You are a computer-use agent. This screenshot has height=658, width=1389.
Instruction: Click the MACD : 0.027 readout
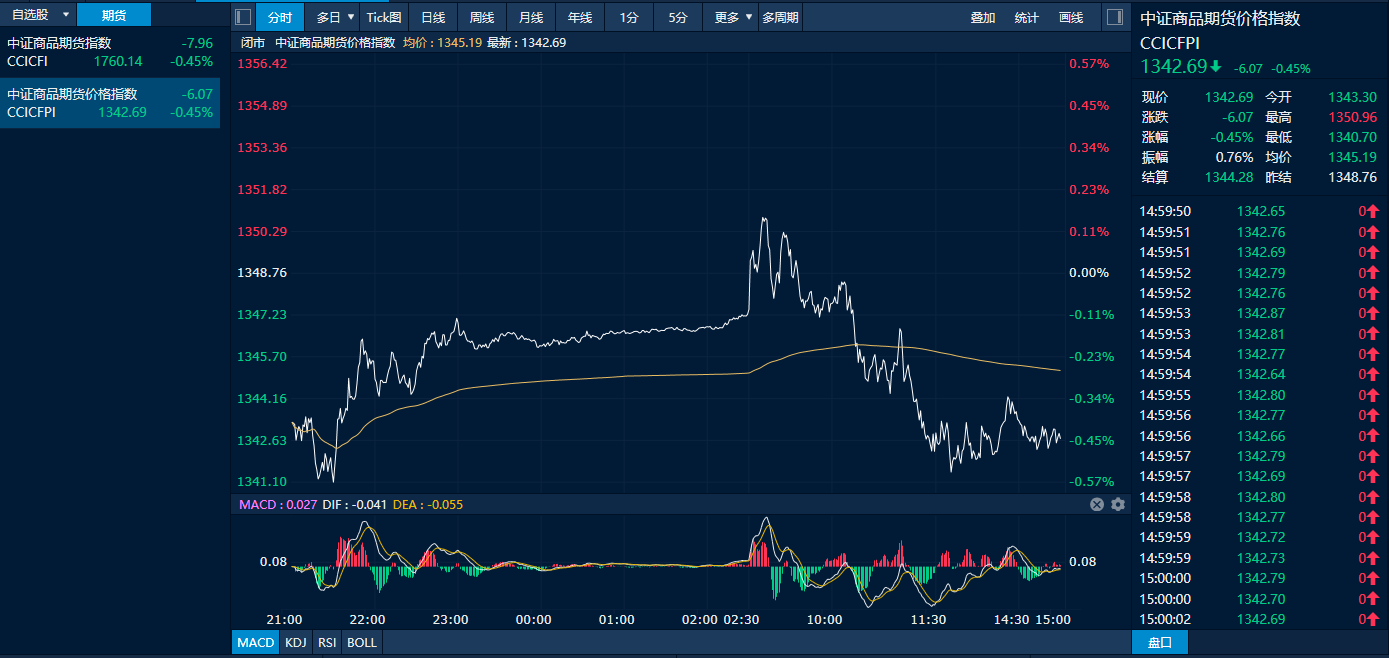click(x=278, y=505)
